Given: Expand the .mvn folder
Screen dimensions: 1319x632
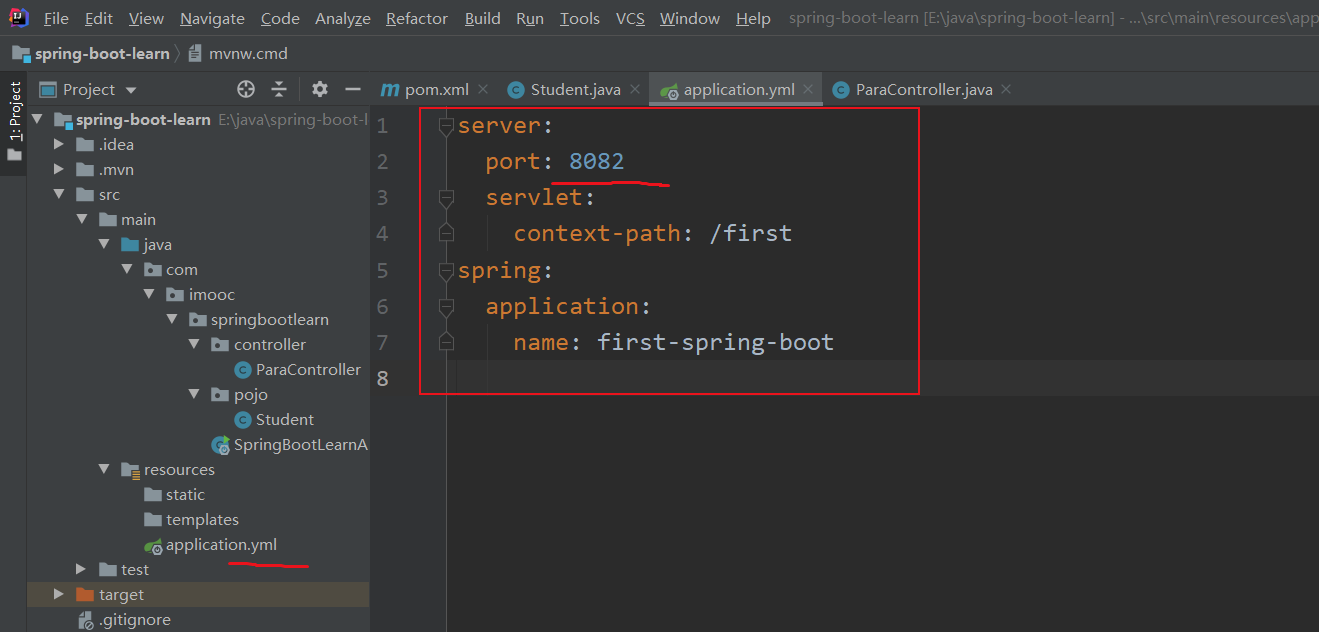Looking at the screenshot, I should pos(60,169).
